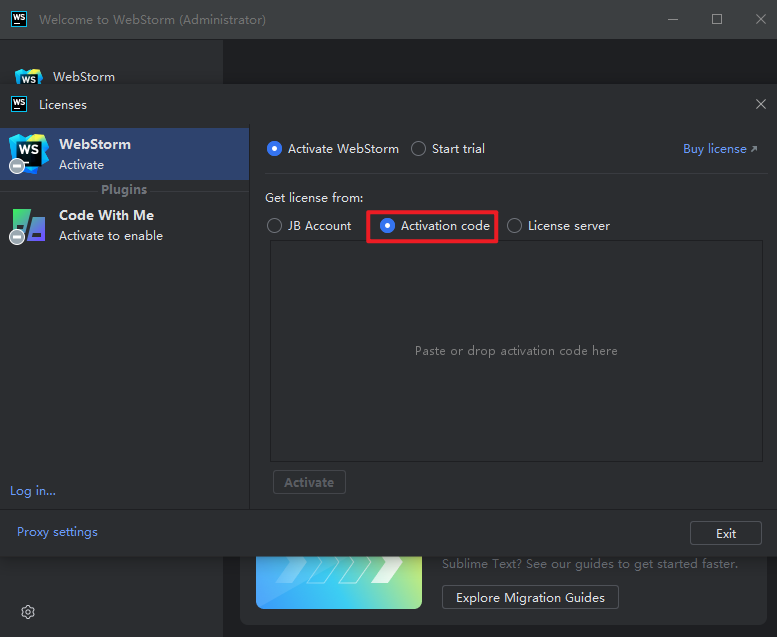The width and height of the screenshot is (777, 637).
Task: Click the 'Activate to enable' text under Code With Me
Action: click(x=111, y=236)
